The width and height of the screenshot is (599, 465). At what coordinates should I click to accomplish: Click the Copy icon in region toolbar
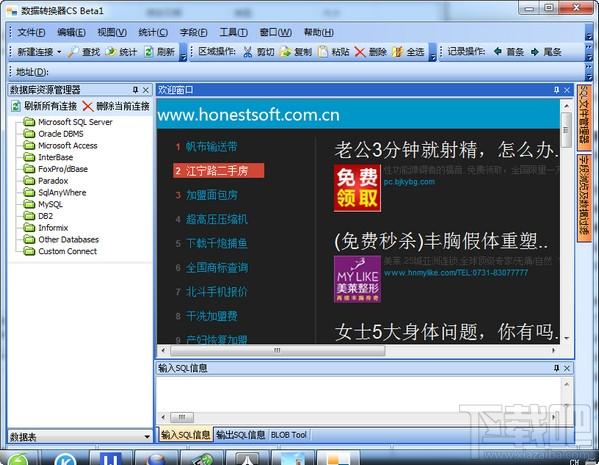click(285, 52)
